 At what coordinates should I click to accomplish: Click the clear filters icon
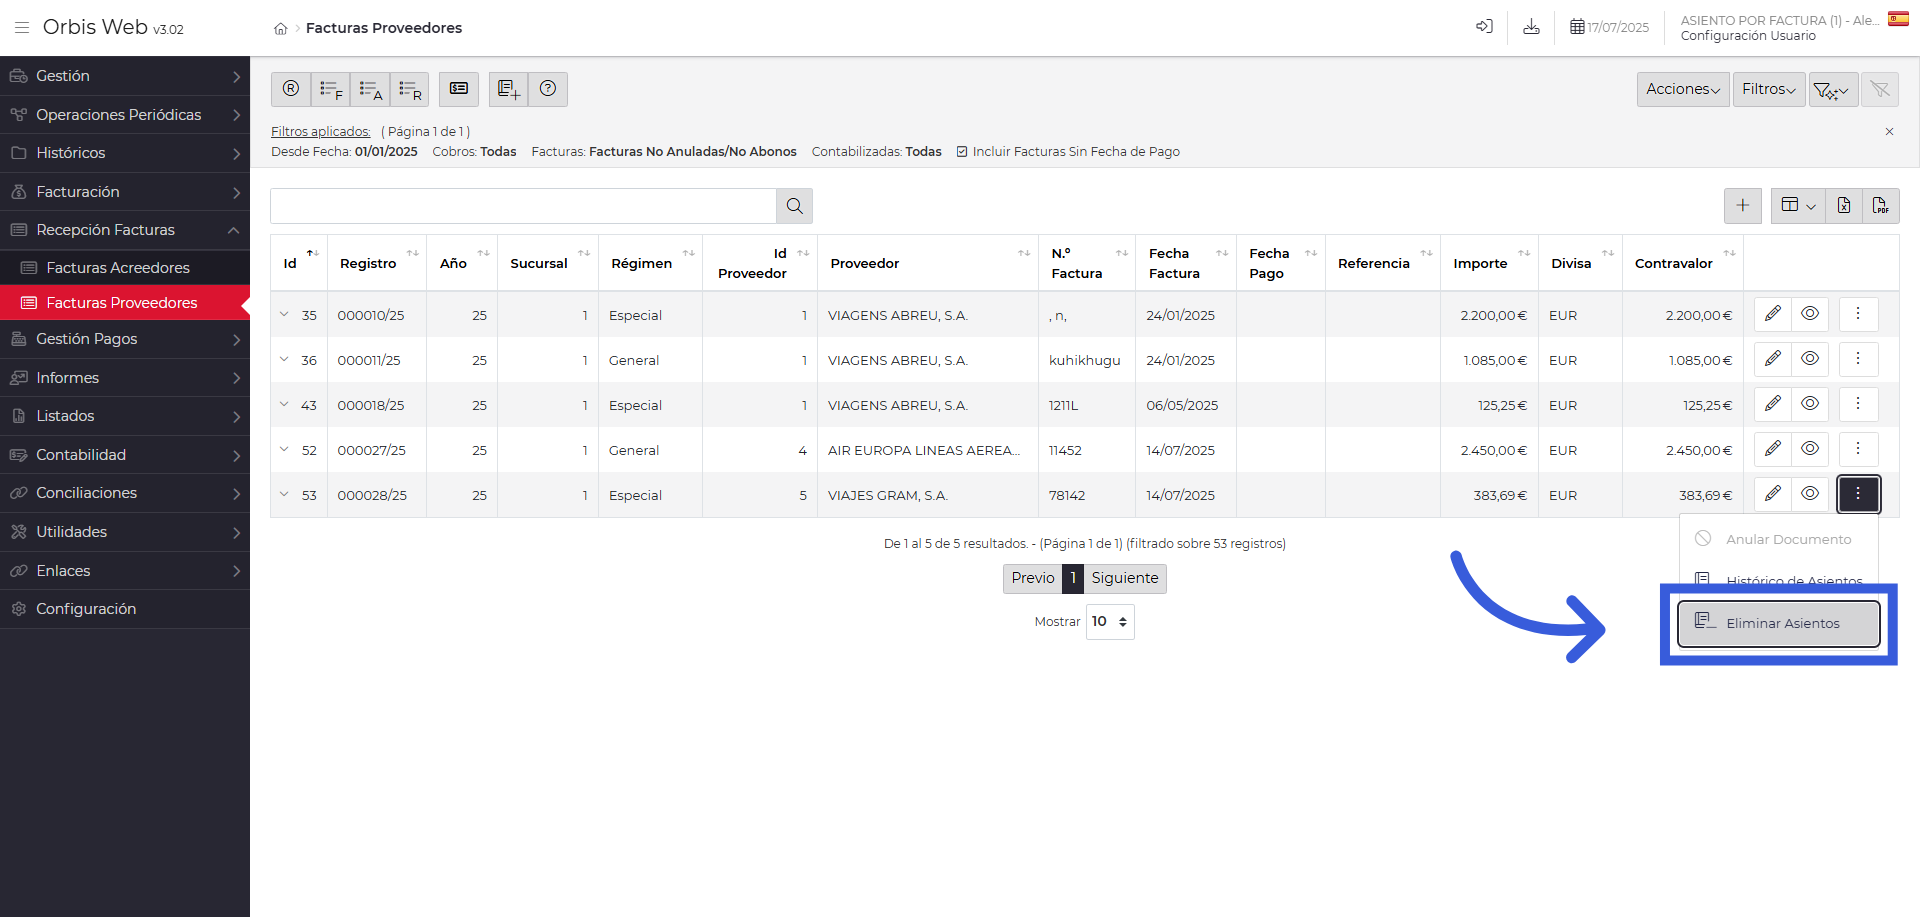point(1880,90)
